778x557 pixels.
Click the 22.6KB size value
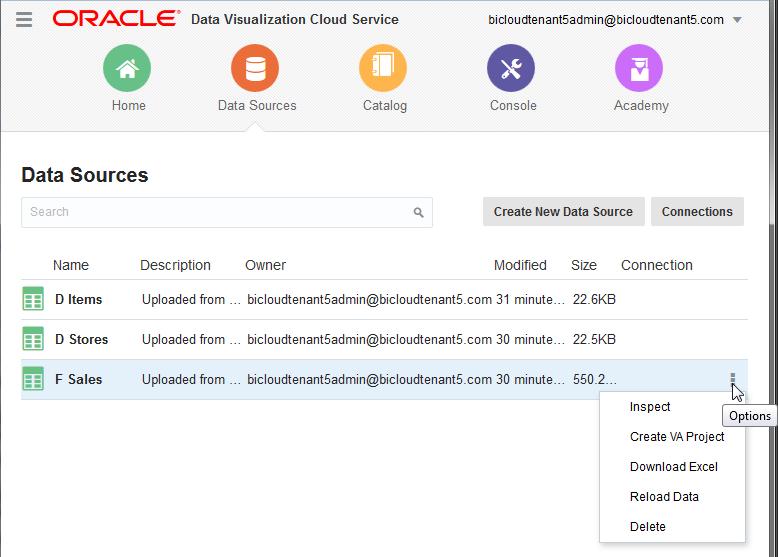click(594, 300)
